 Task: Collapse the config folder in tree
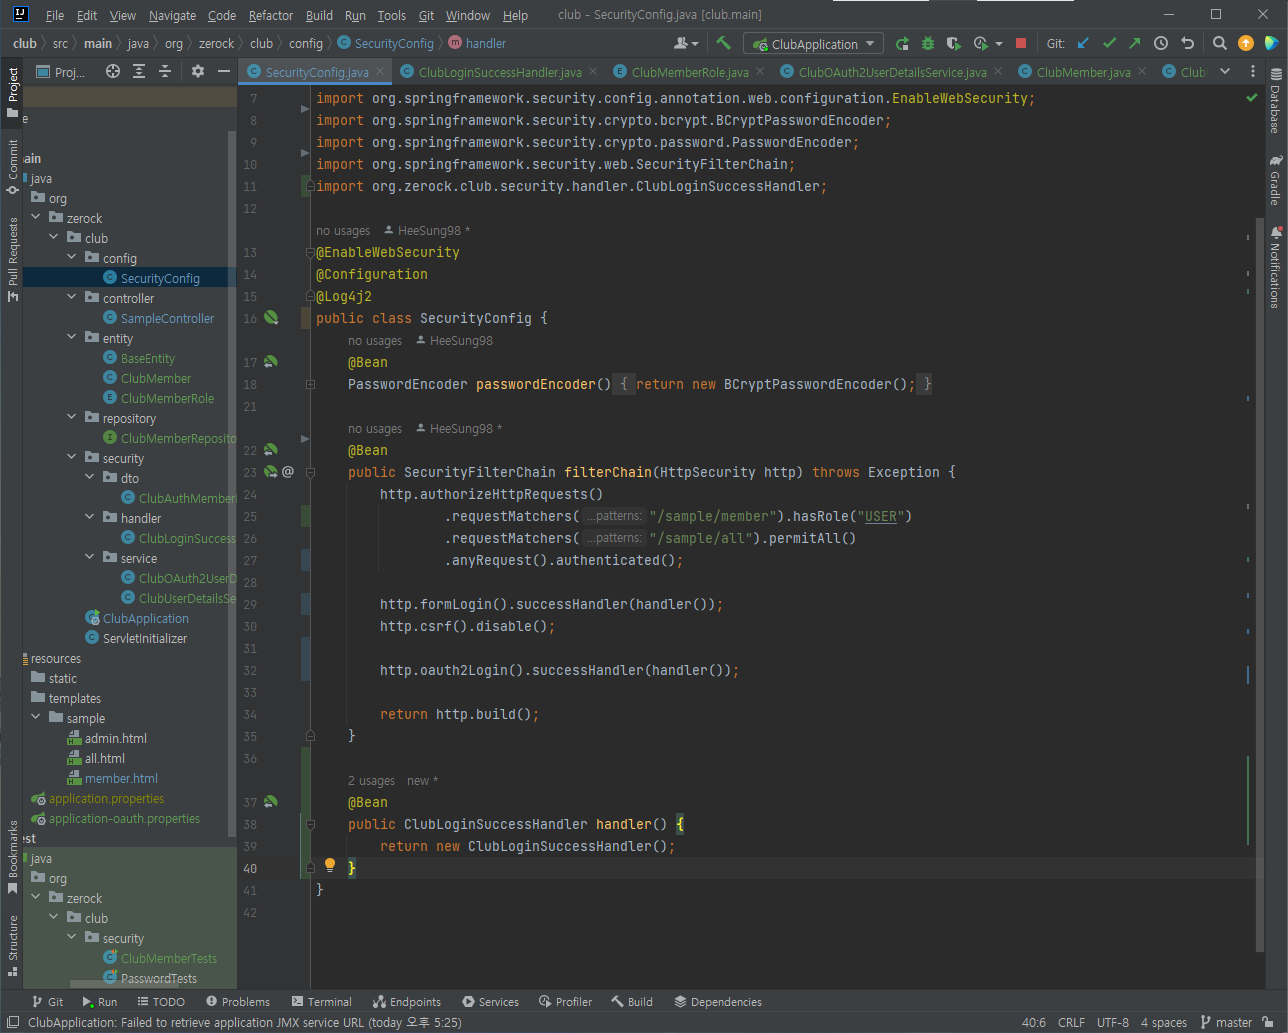(x=71, y=258)
